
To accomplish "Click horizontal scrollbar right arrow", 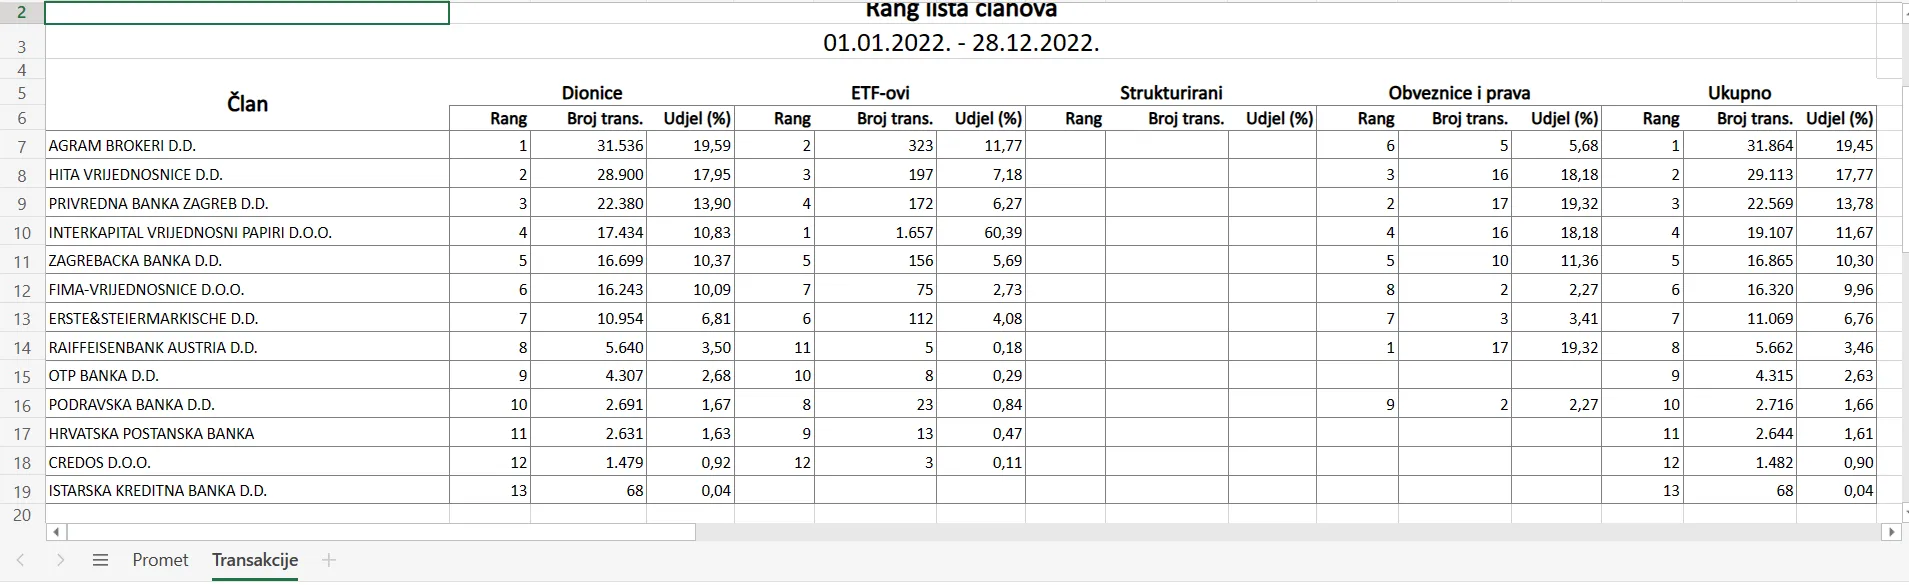I will pos(1890,532).
